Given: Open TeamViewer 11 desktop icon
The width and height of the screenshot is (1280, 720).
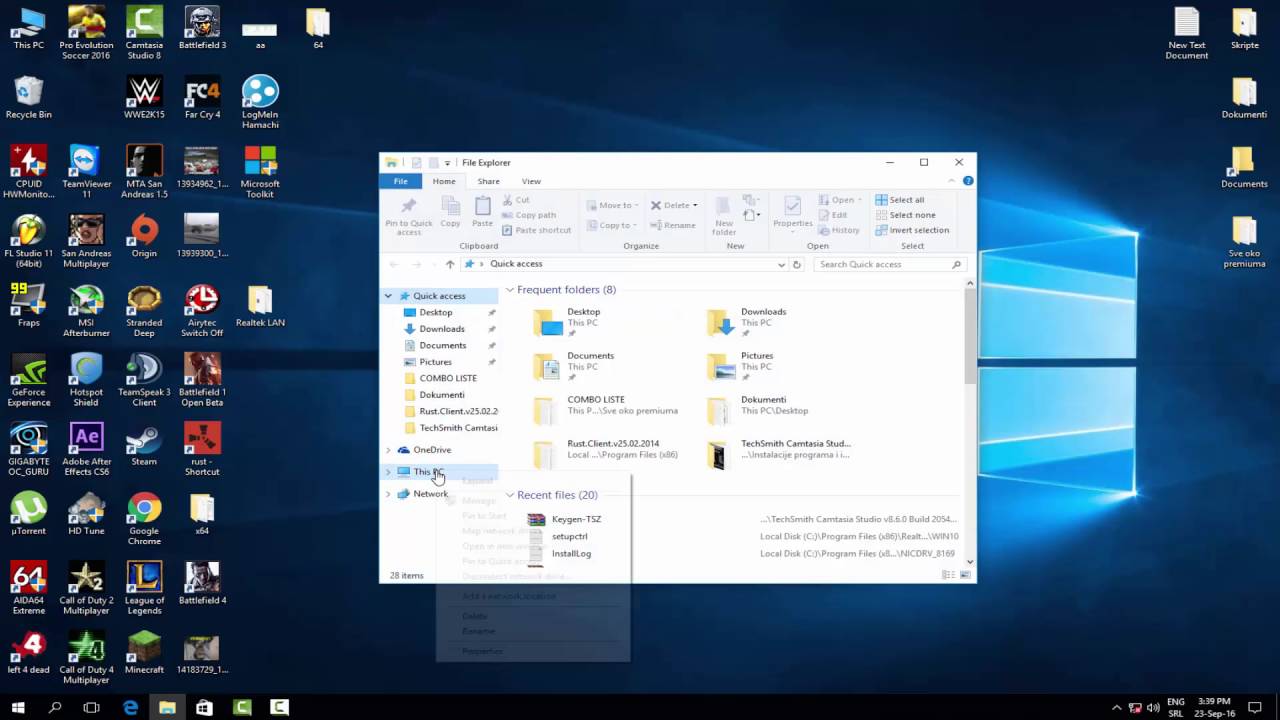Looking at the screenshot, I should coord(86,172).
